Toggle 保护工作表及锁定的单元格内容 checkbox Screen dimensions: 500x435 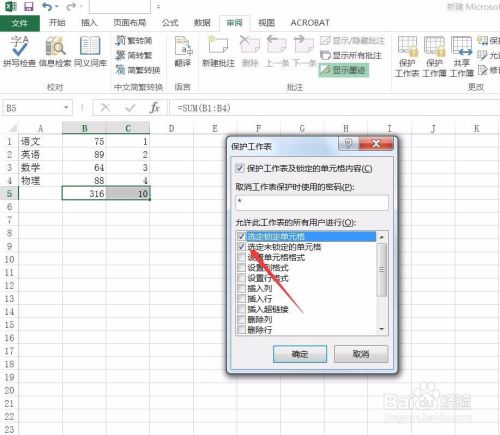click(239, 168)
